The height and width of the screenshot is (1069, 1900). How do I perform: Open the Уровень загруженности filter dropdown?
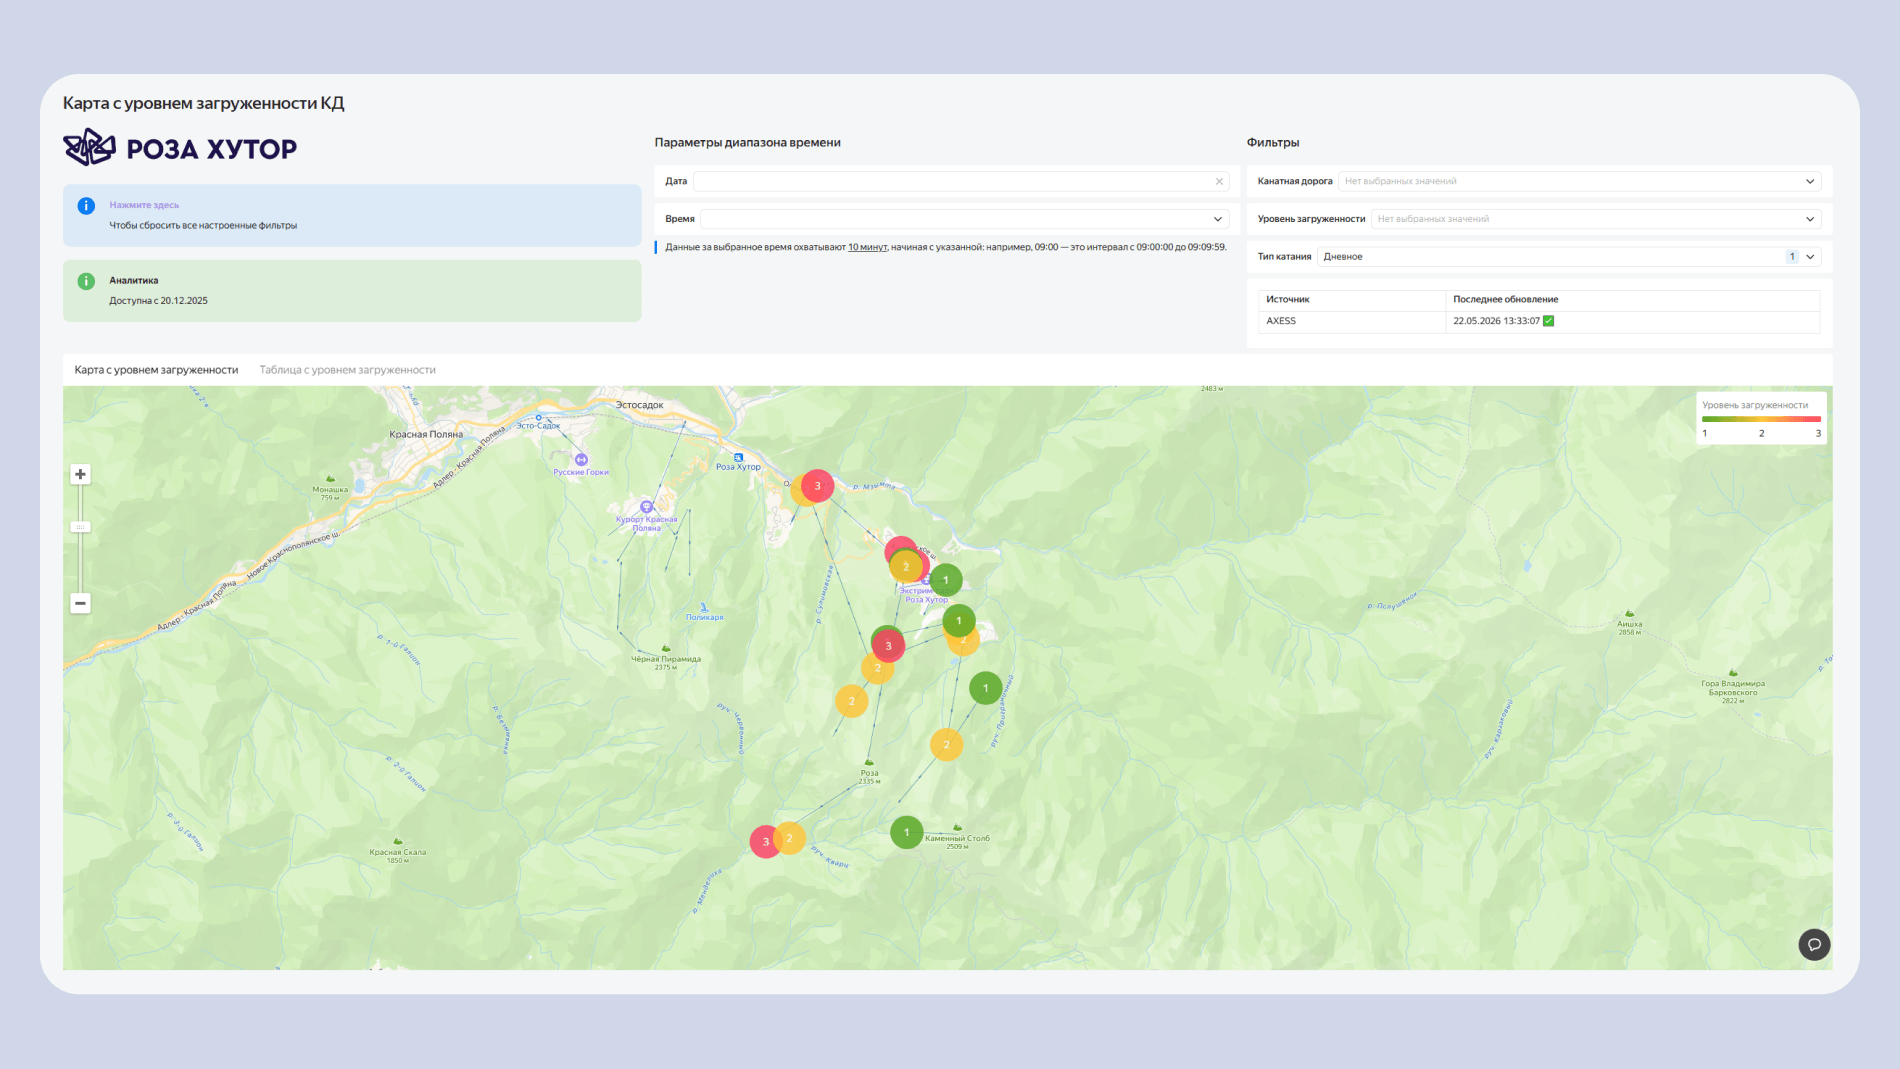coord(1596,219)
